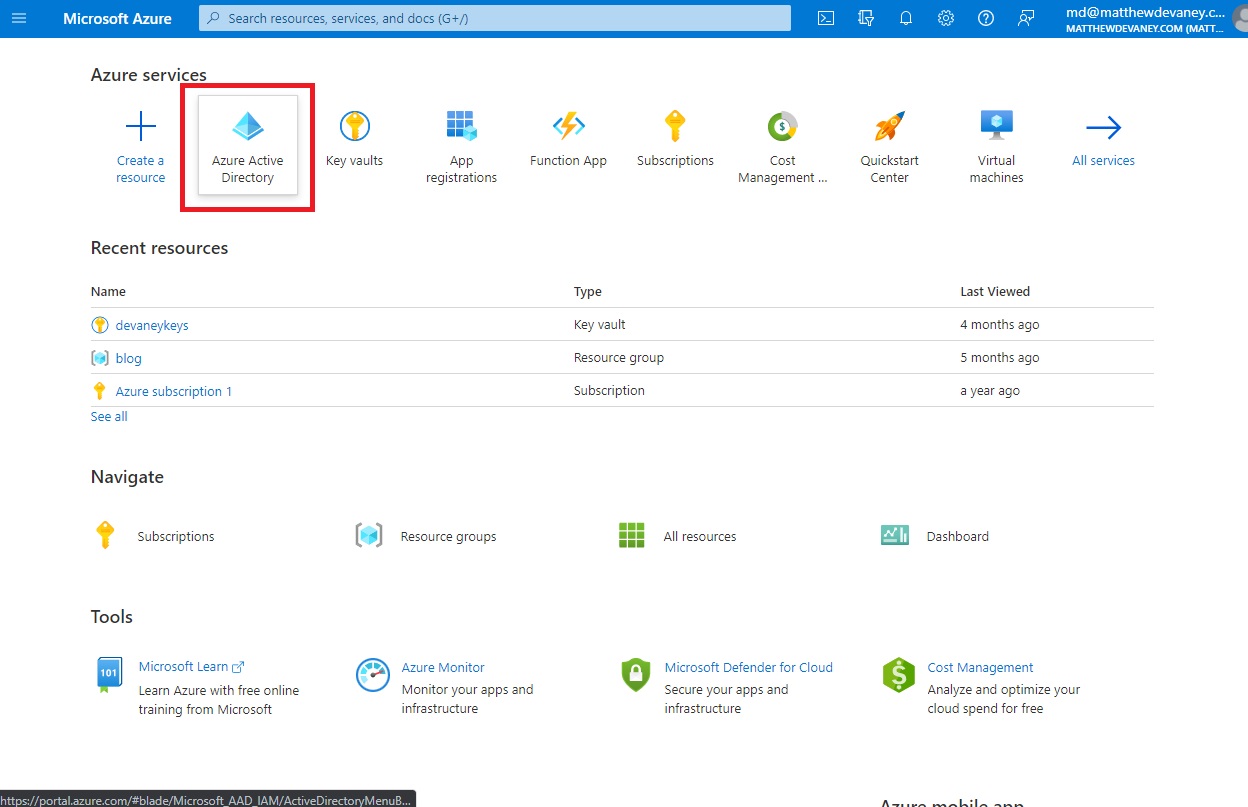The height and width of the screenshot is (807, 1248).
Task: Open portal Settings gear
Action: pyautogui.click(x=946, y=18)
